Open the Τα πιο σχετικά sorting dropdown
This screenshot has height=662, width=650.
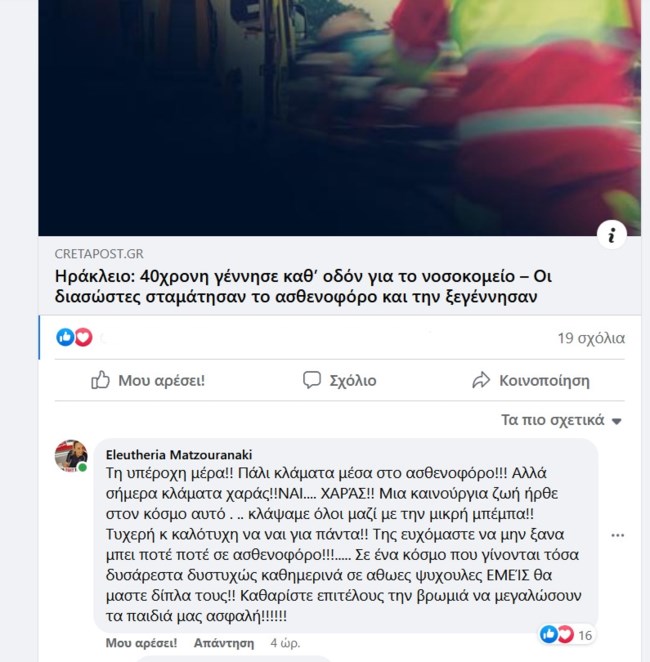tap(561, 420)
